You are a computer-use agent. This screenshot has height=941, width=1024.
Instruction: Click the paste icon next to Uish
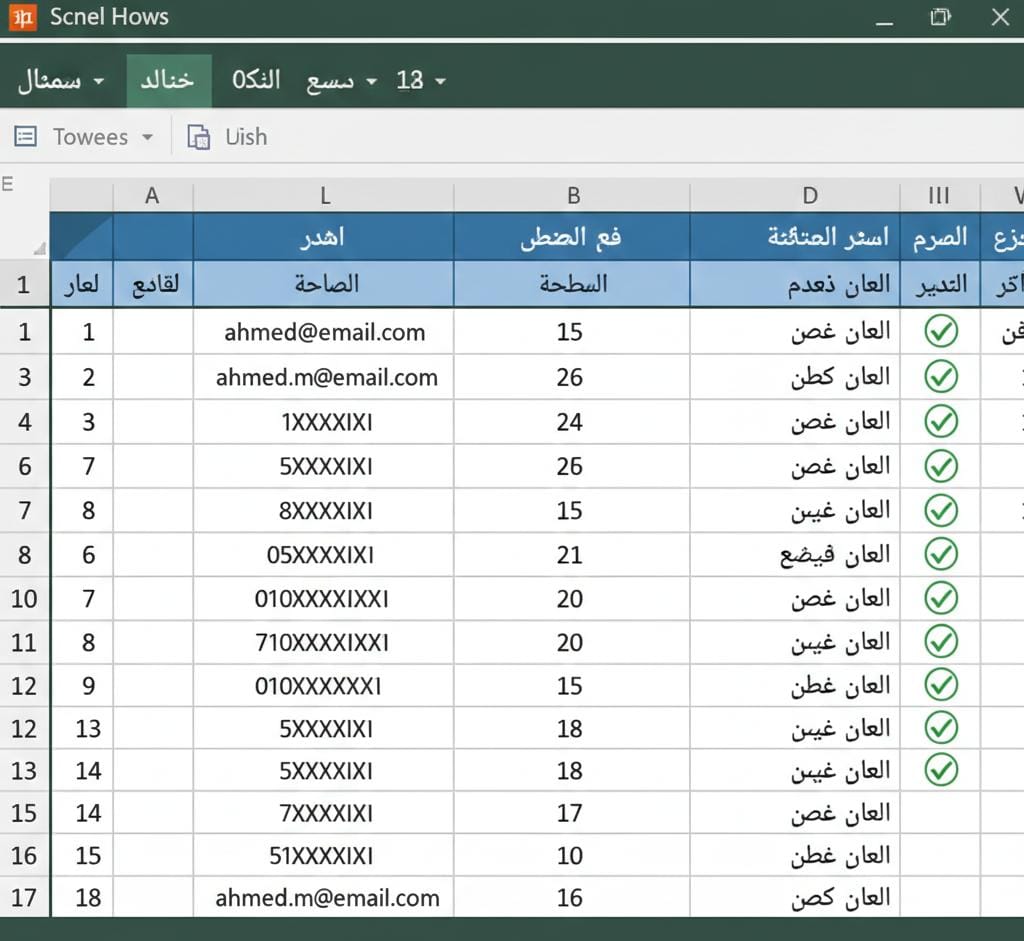[196, 137]
